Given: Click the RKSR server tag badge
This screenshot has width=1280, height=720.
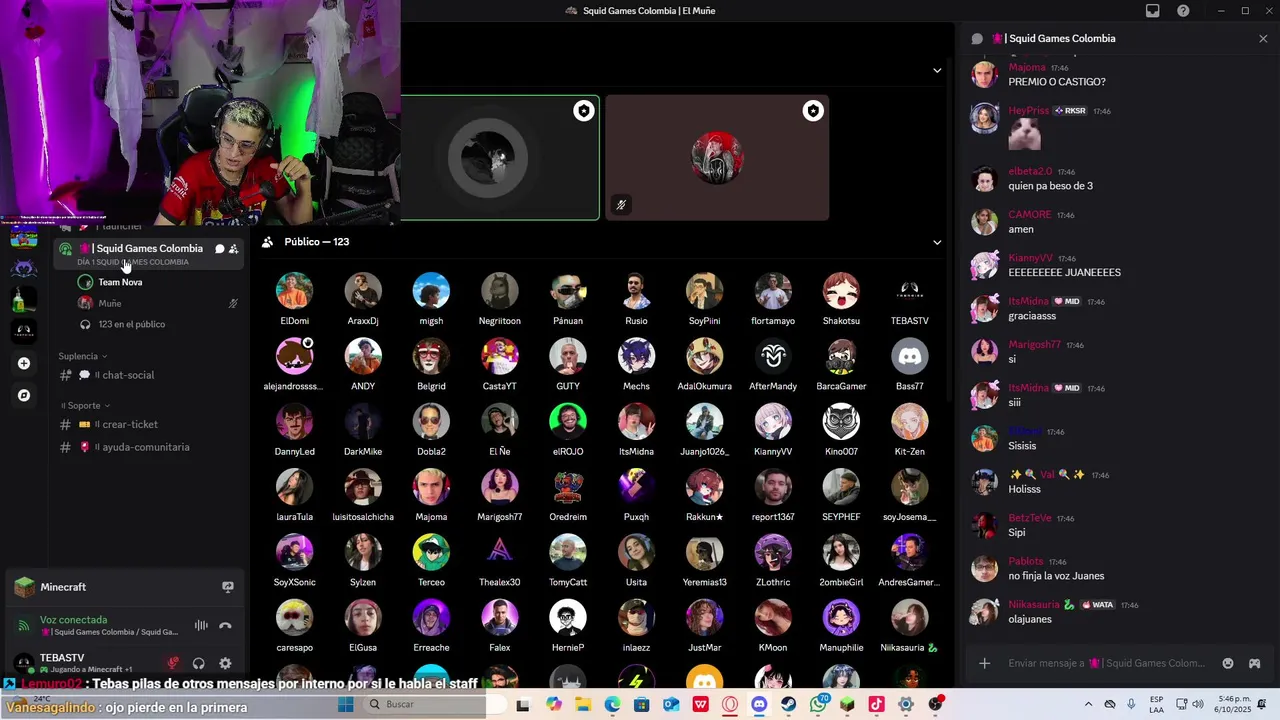Looking at the screenshot, I should tap(1070, 111).
